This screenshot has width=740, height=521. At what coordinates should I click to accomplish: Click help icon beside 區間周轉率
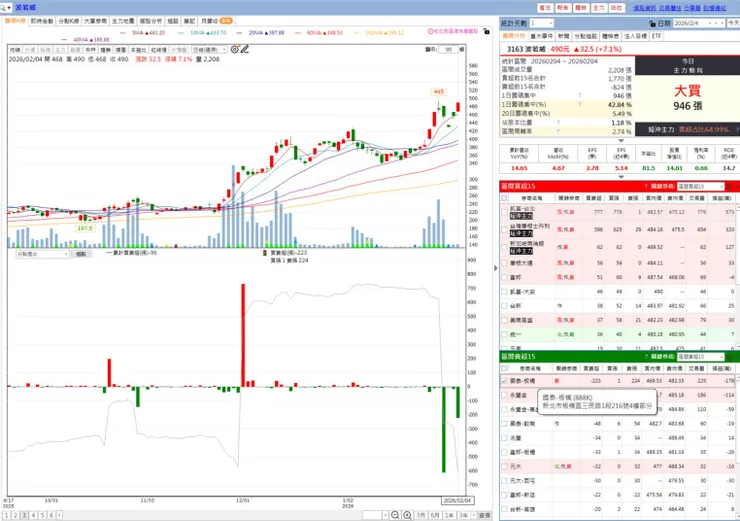pos(558,131)
